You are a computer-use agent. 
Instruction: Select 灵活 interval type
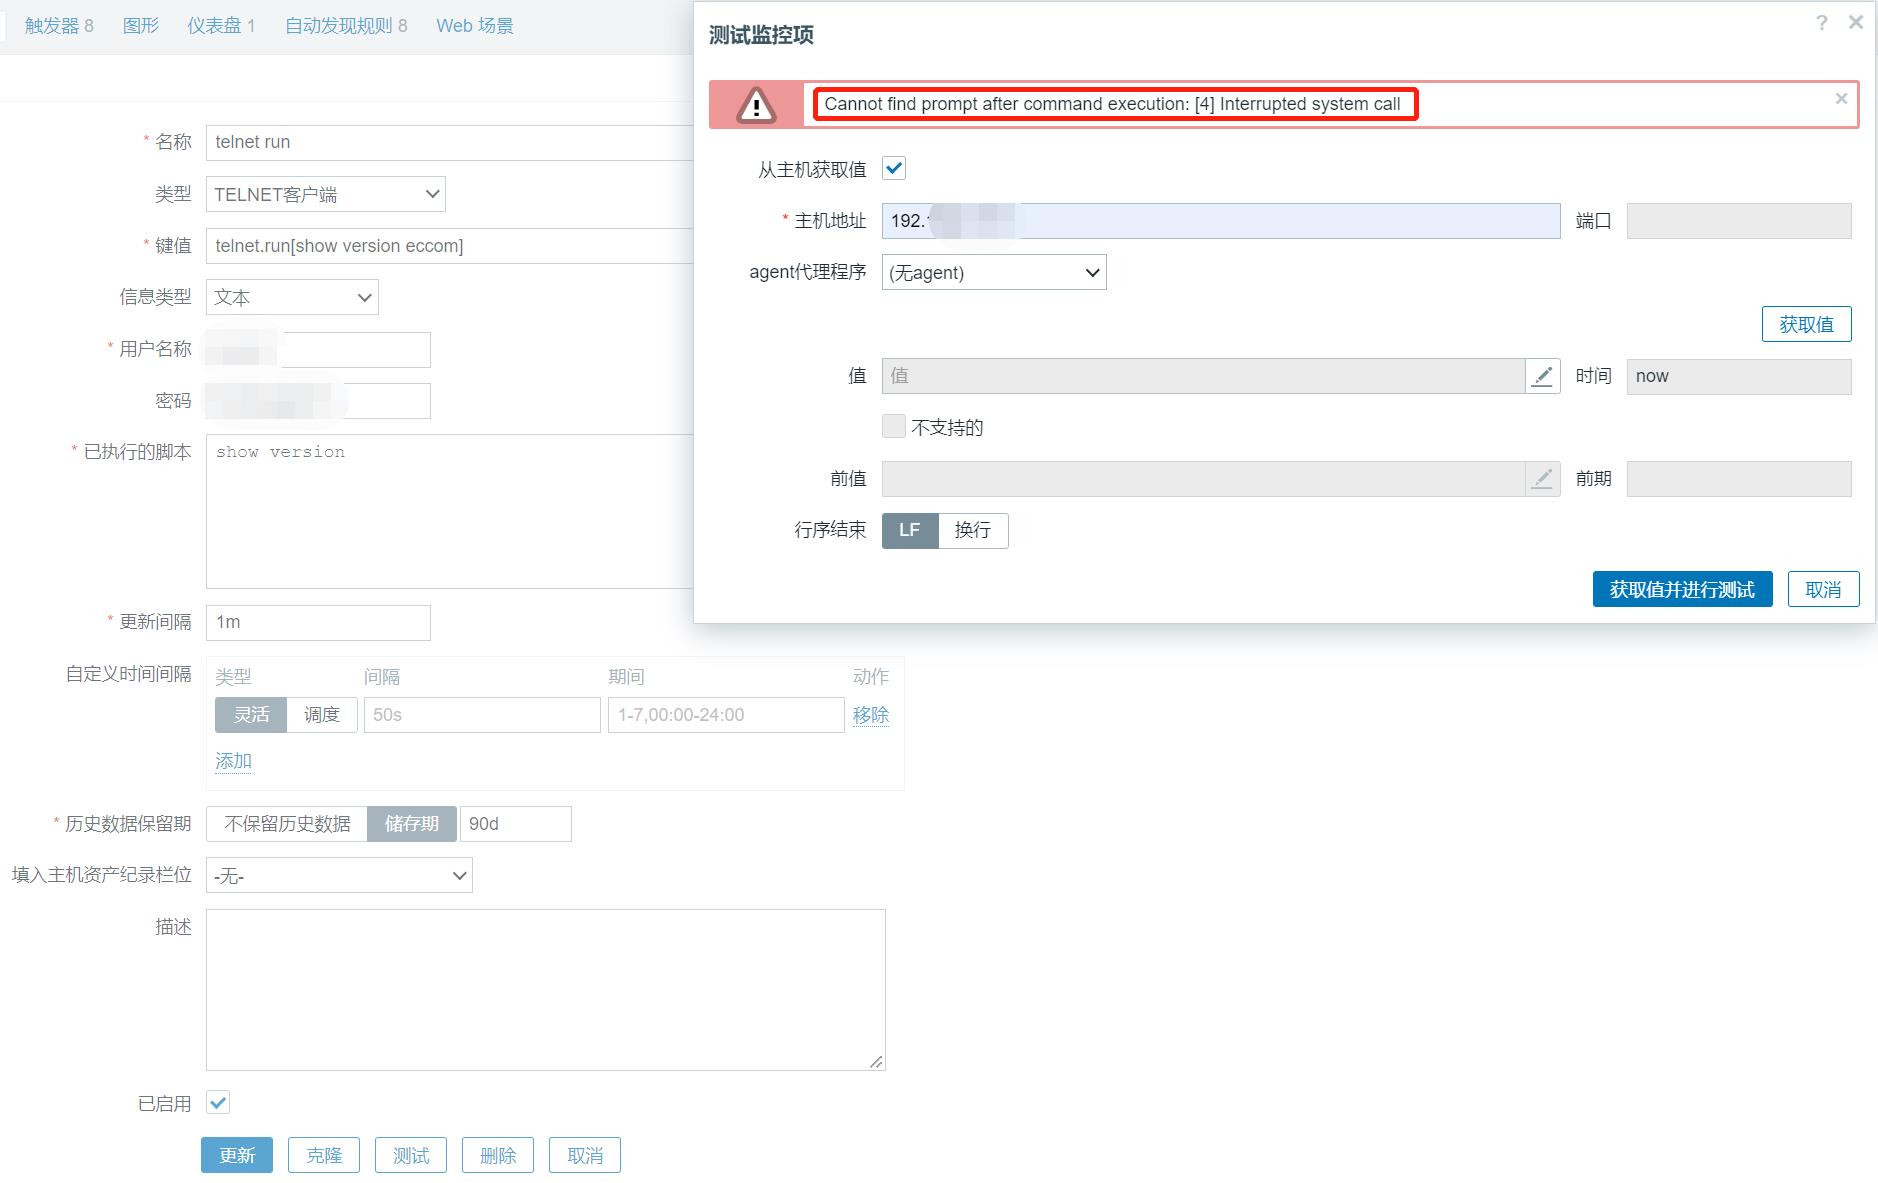pos(251,715)
